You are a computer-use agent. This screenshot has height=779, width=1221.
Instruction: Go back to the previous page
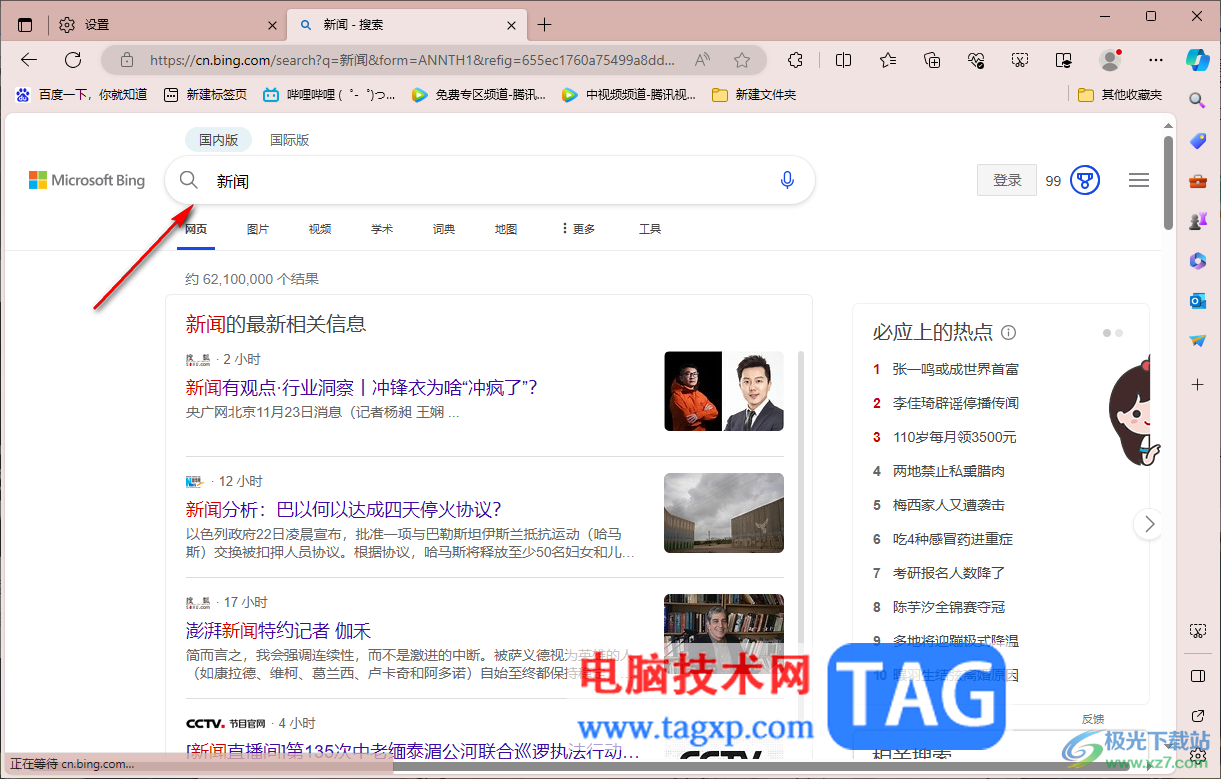pos(29,60)
